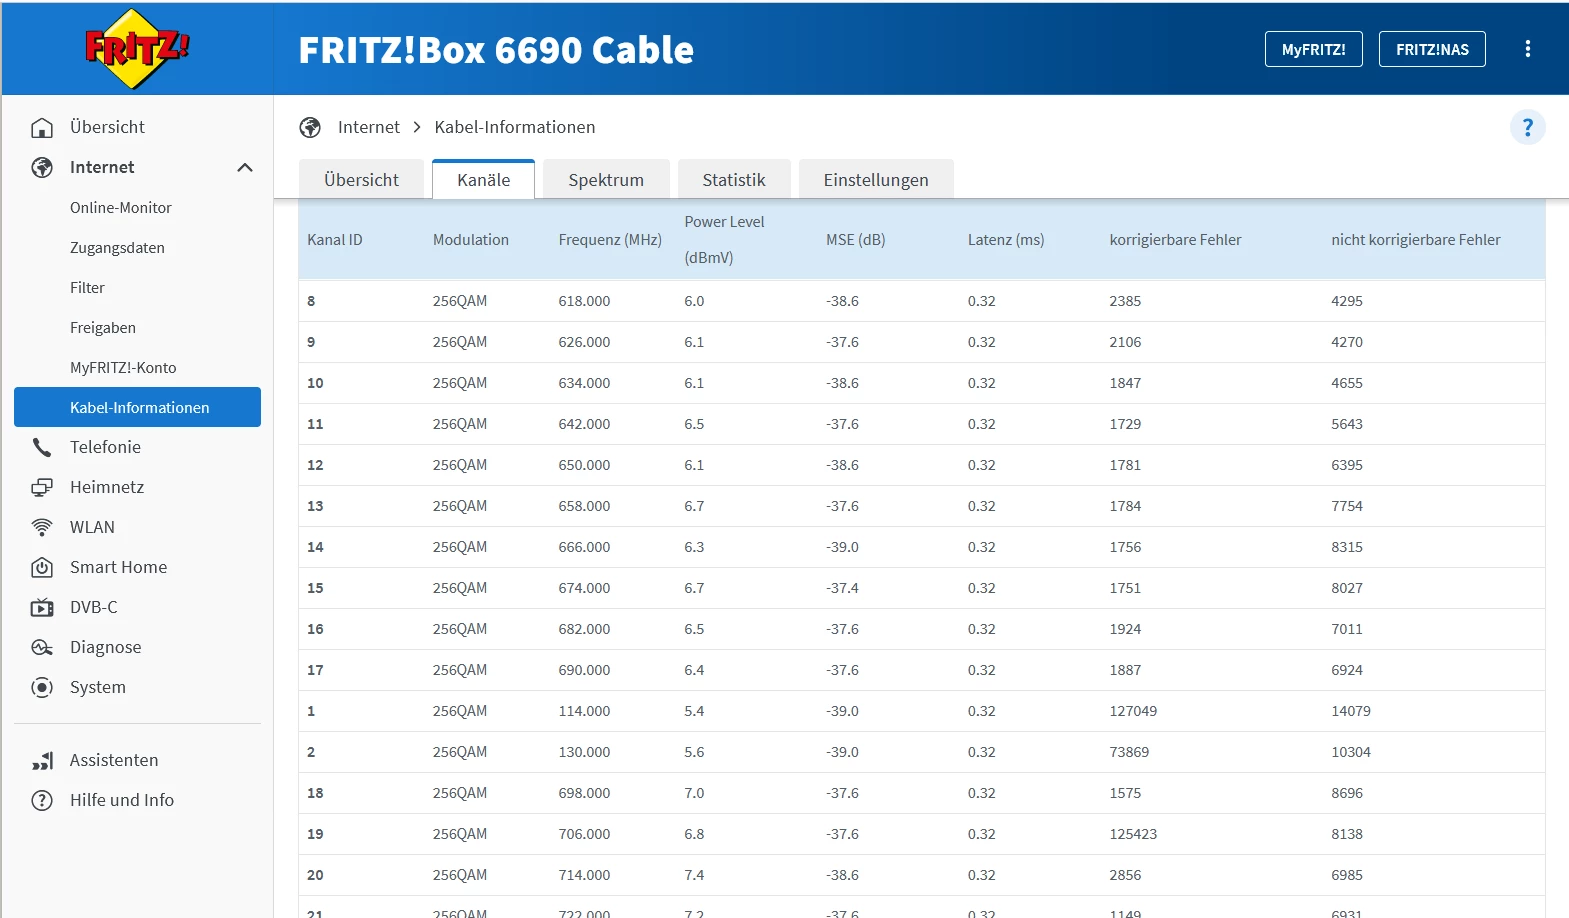Open the Einstellungen tab
1569x918 pixels.
coord(876,180)
